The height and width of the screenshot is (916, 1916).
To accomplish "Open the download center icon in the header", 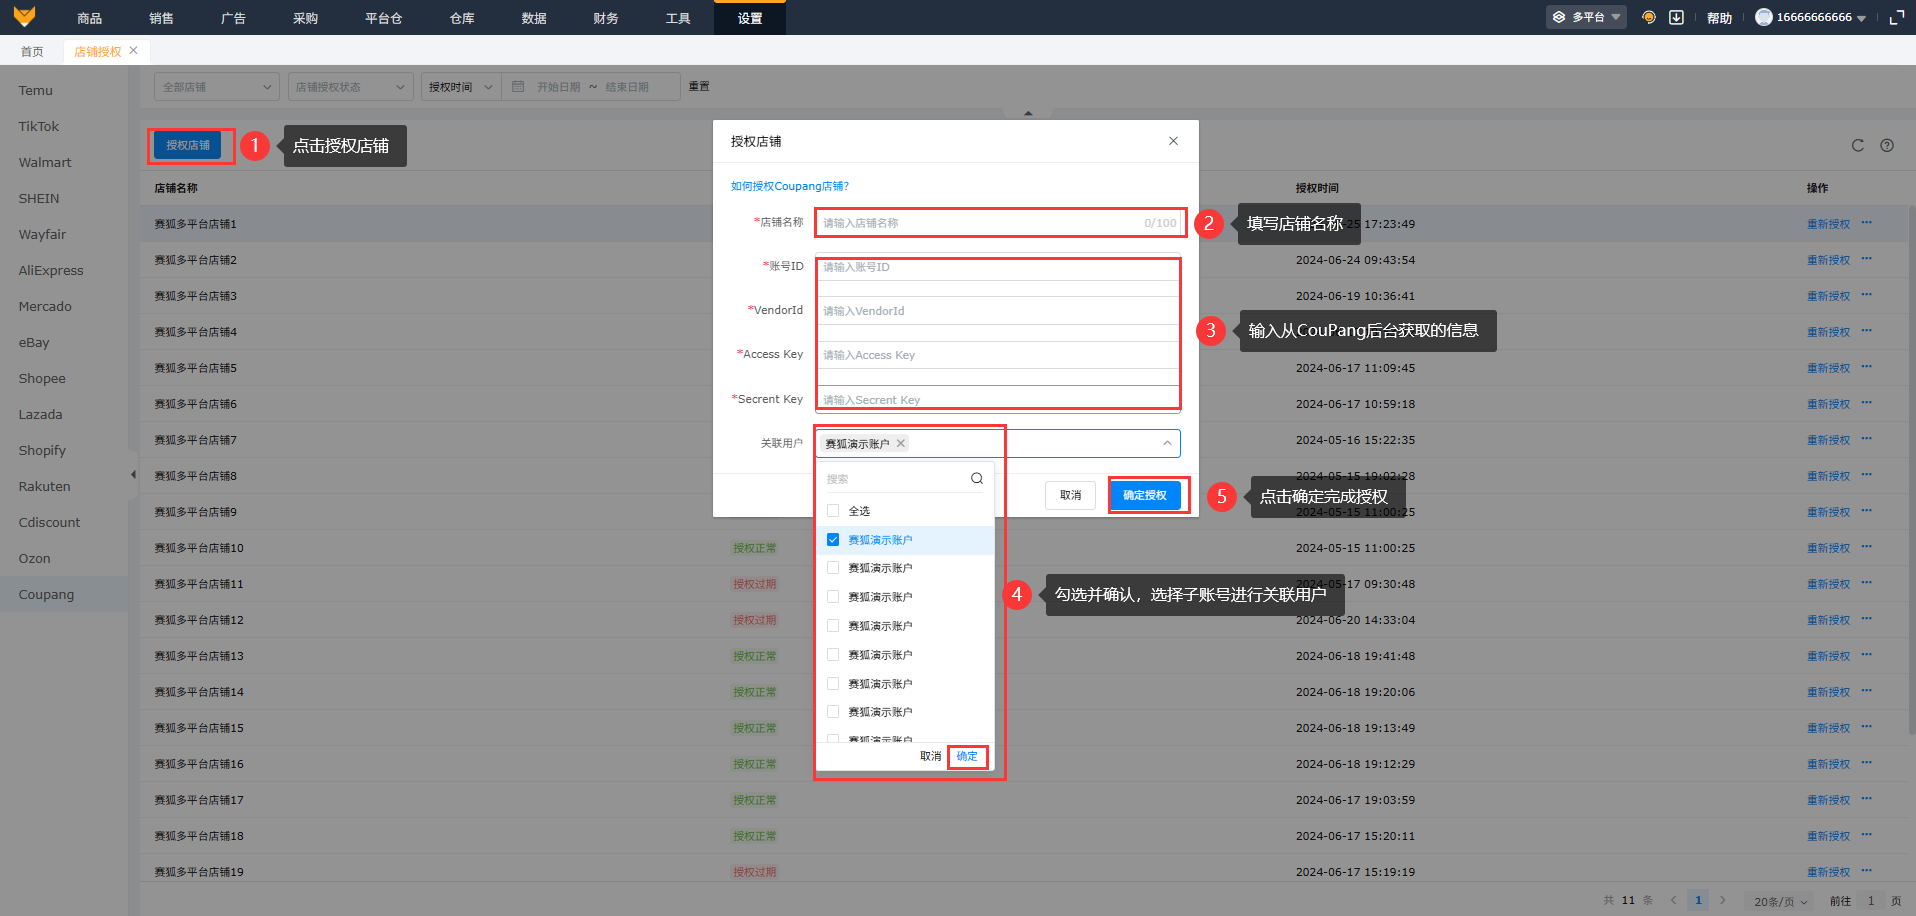I will (1677, 17).
